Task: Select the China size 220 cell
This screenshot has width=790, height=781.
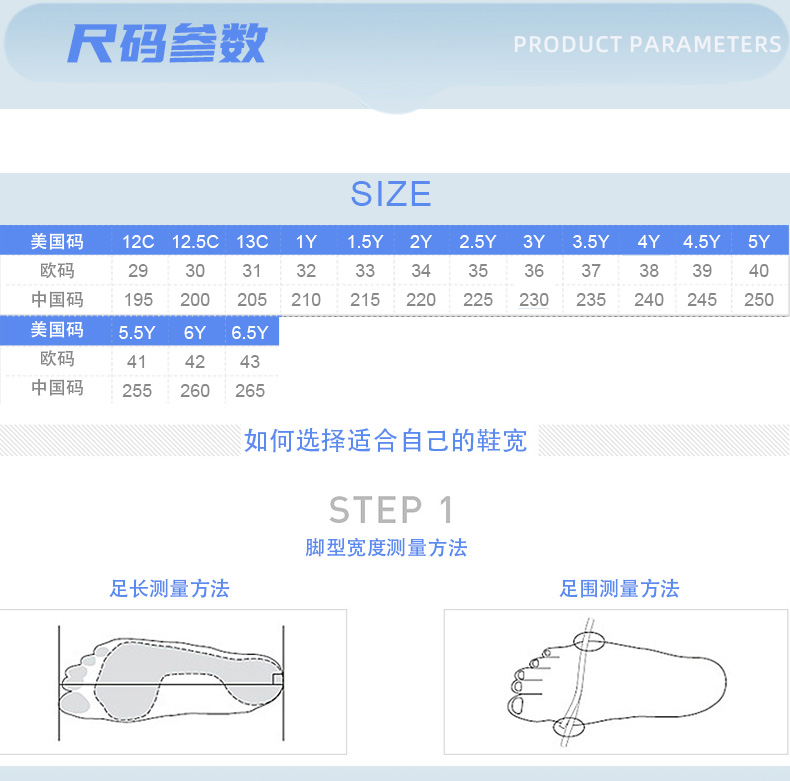Action: (x=421, y=300)
